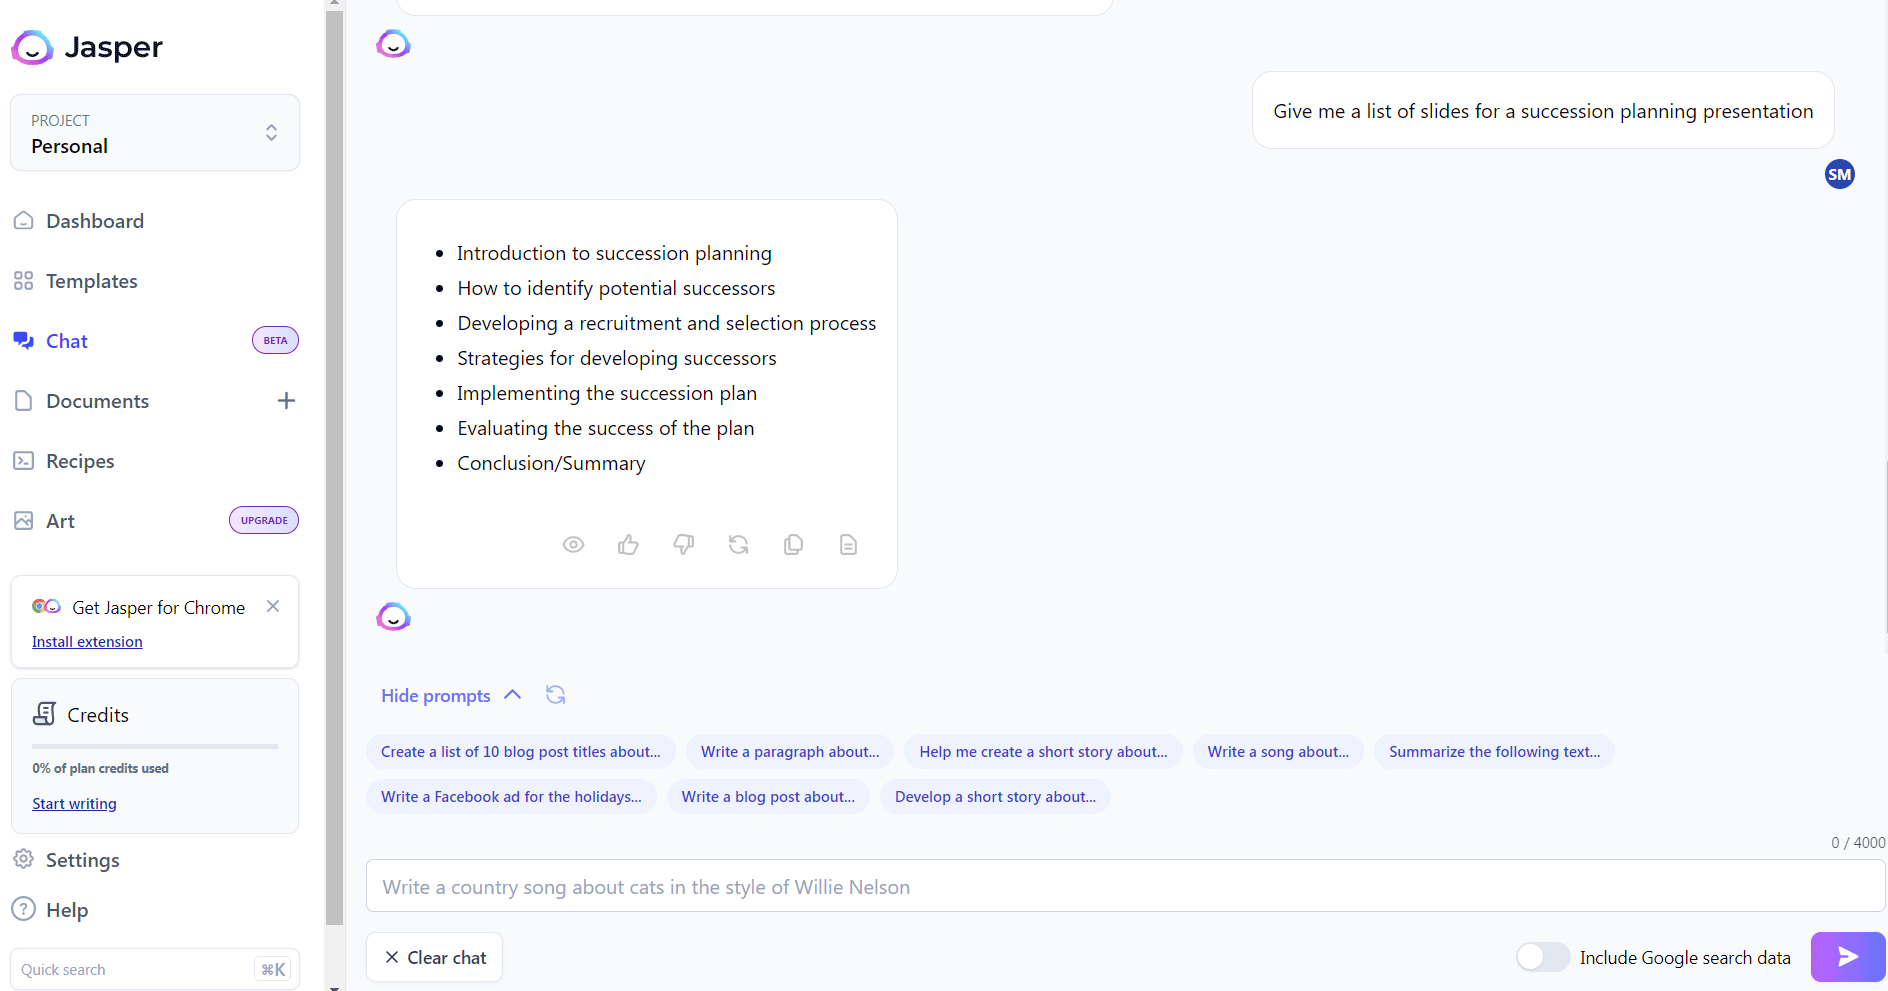
Task: Click the sidebar vertical scrollbar
Action: coord(334,467)
